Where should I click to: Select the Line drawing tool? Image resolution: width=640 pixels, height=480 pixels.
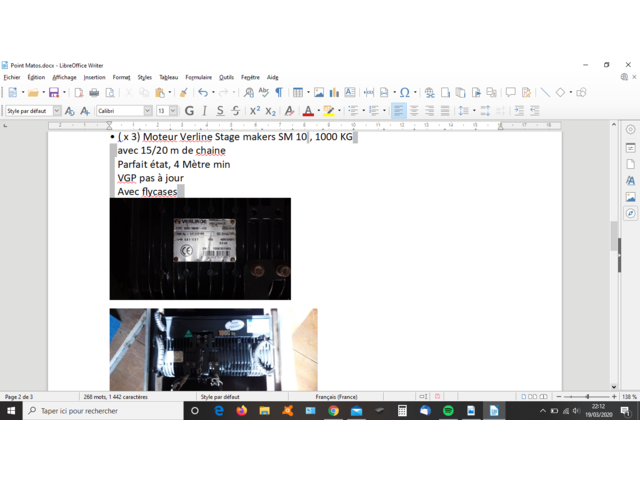click(x=545, y=93)
